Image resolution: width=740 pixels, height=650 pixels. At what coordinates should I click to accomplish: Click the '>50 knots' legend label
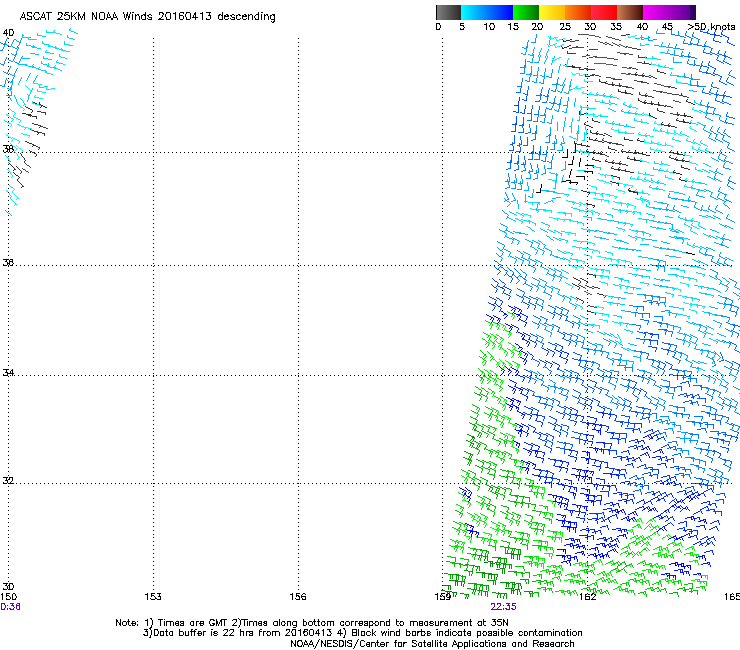[x=711, y=27]
